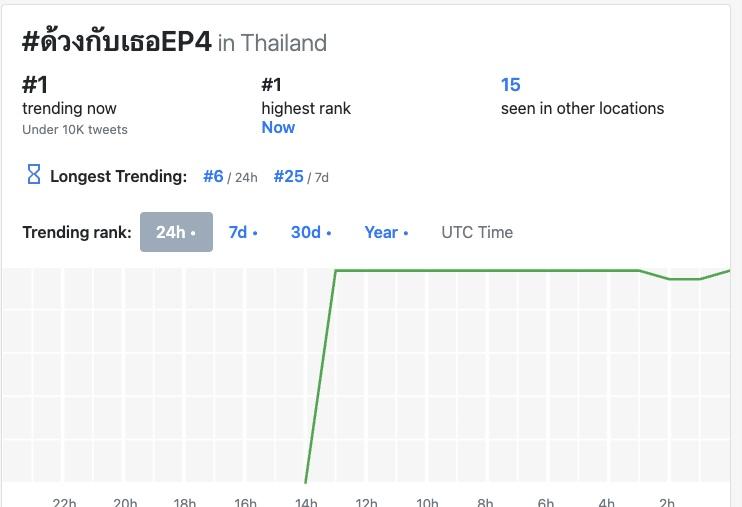Screen dimensions: 742x507
Task: Click the "Longest Trending:" label text
Action: tap(118, 176)
